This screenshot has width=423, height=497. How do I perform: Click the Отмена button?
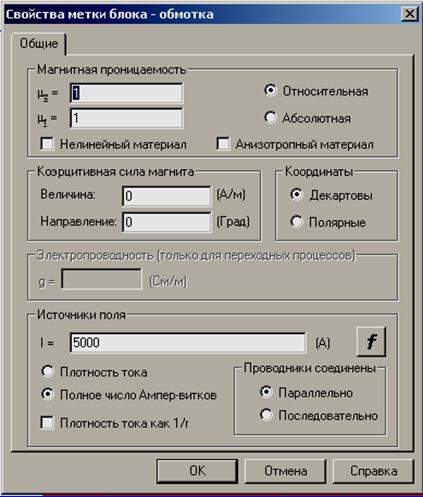click(285, 471)
